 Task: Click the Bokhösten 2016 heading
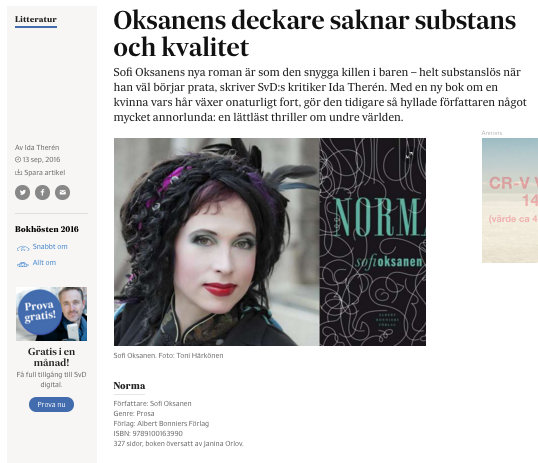click(x=47, y=229)
